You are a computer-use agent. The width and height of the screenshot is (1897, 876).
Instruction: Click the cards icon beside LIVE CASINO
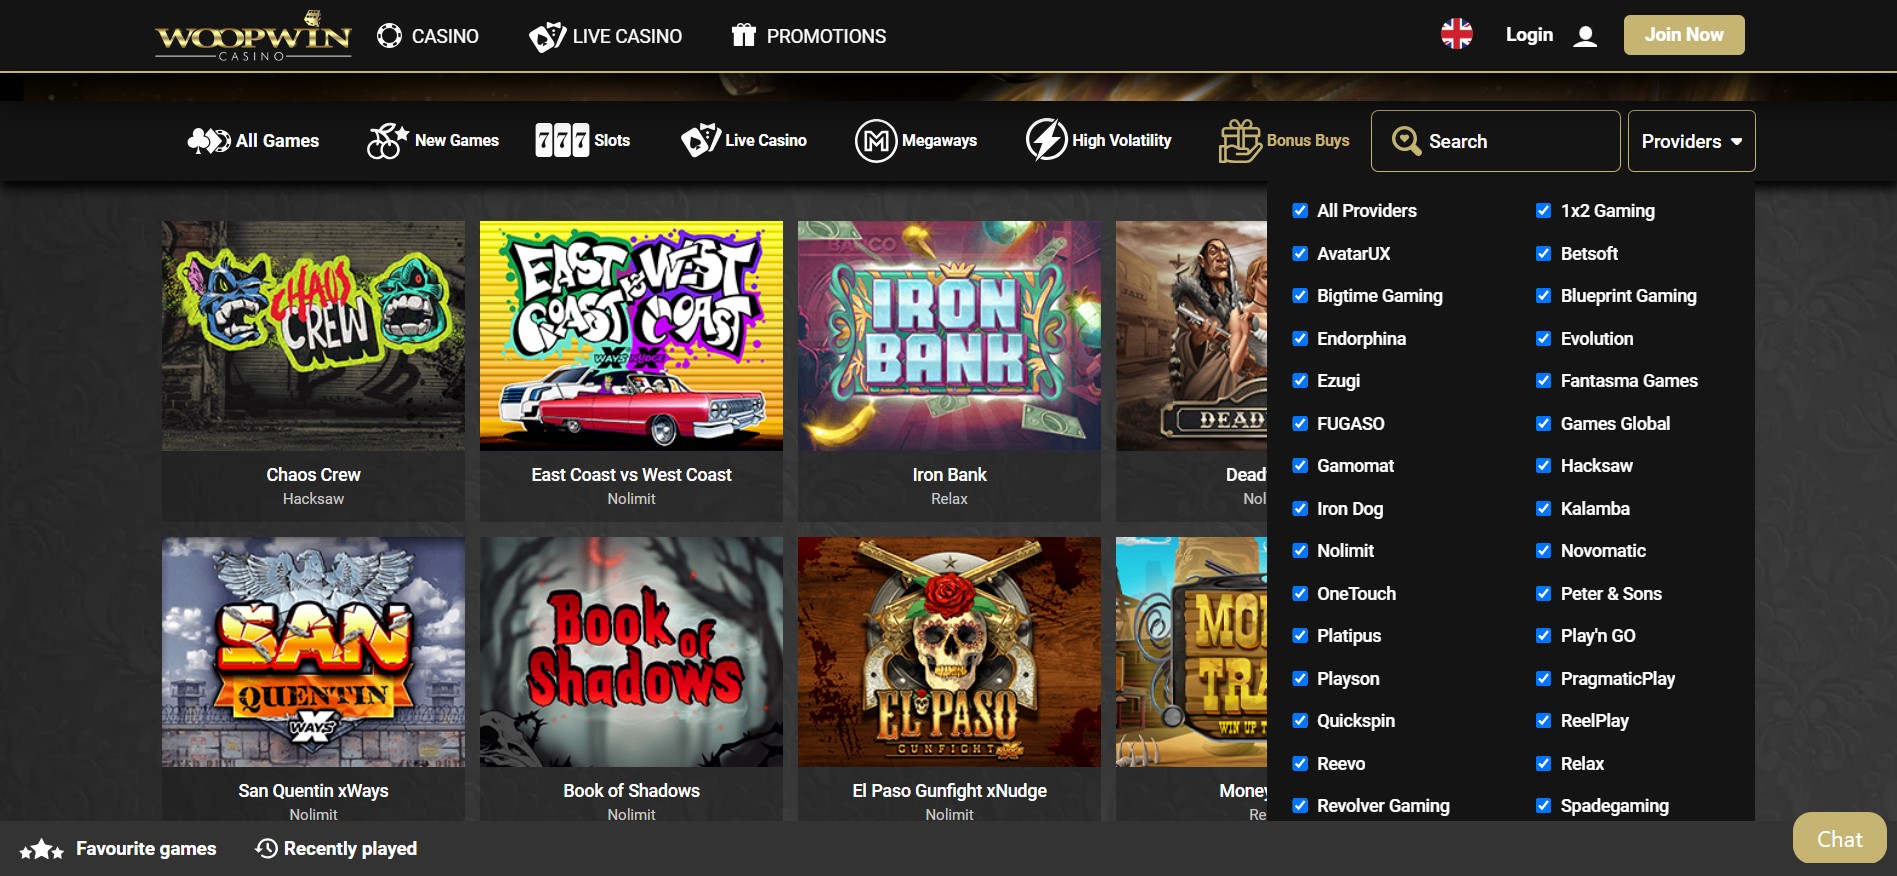547,37
